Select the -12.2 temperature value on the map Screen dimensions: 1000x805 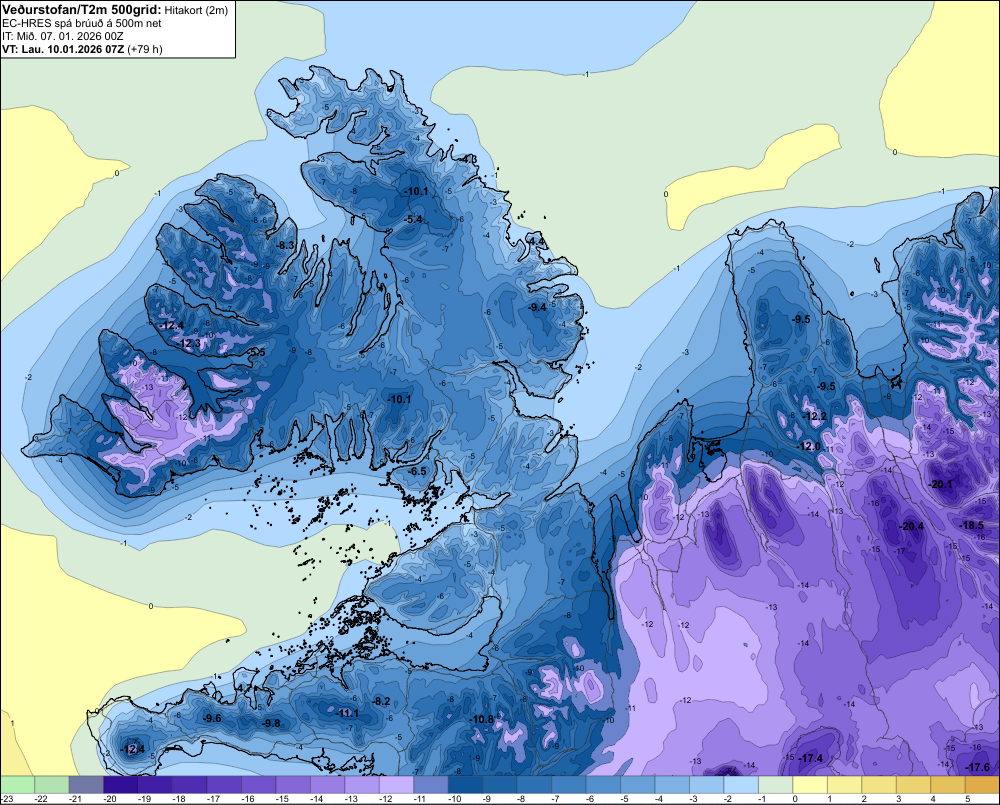pos(814,416)
